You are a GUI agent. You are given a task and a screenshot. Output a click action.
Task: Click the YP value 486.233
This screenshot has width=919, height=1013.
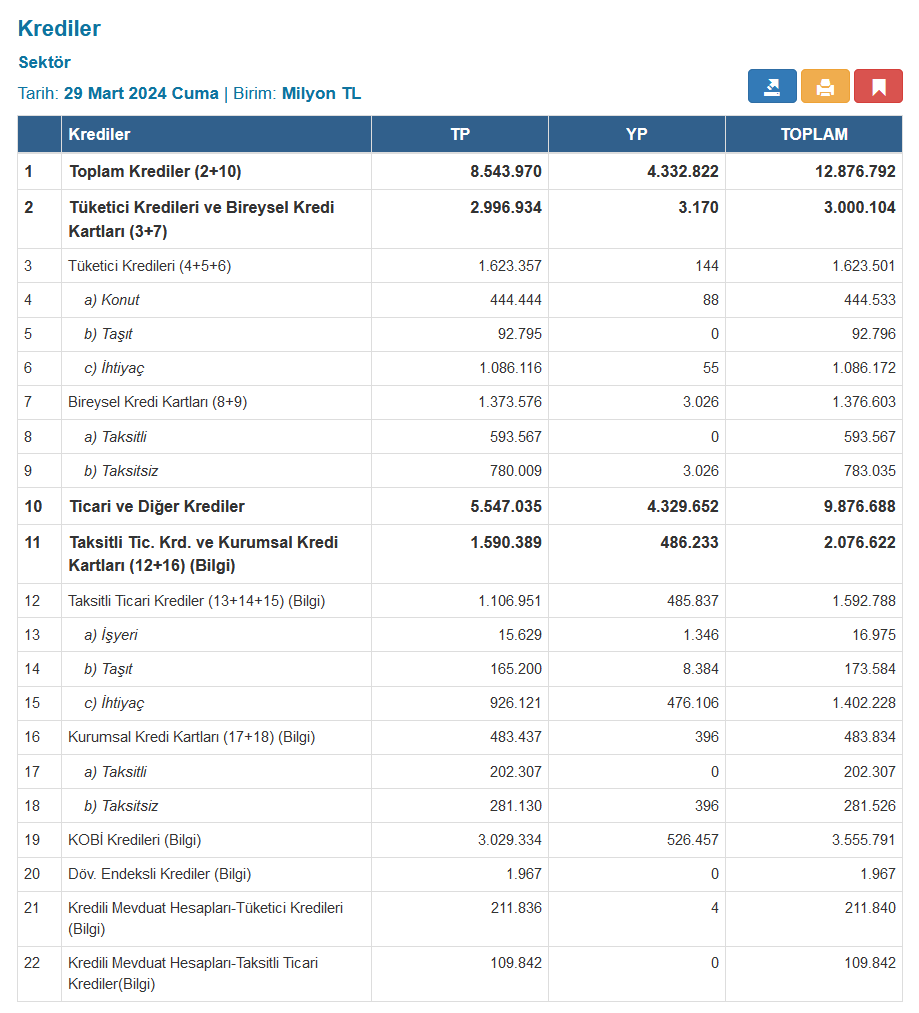click(x=690, y=542)
